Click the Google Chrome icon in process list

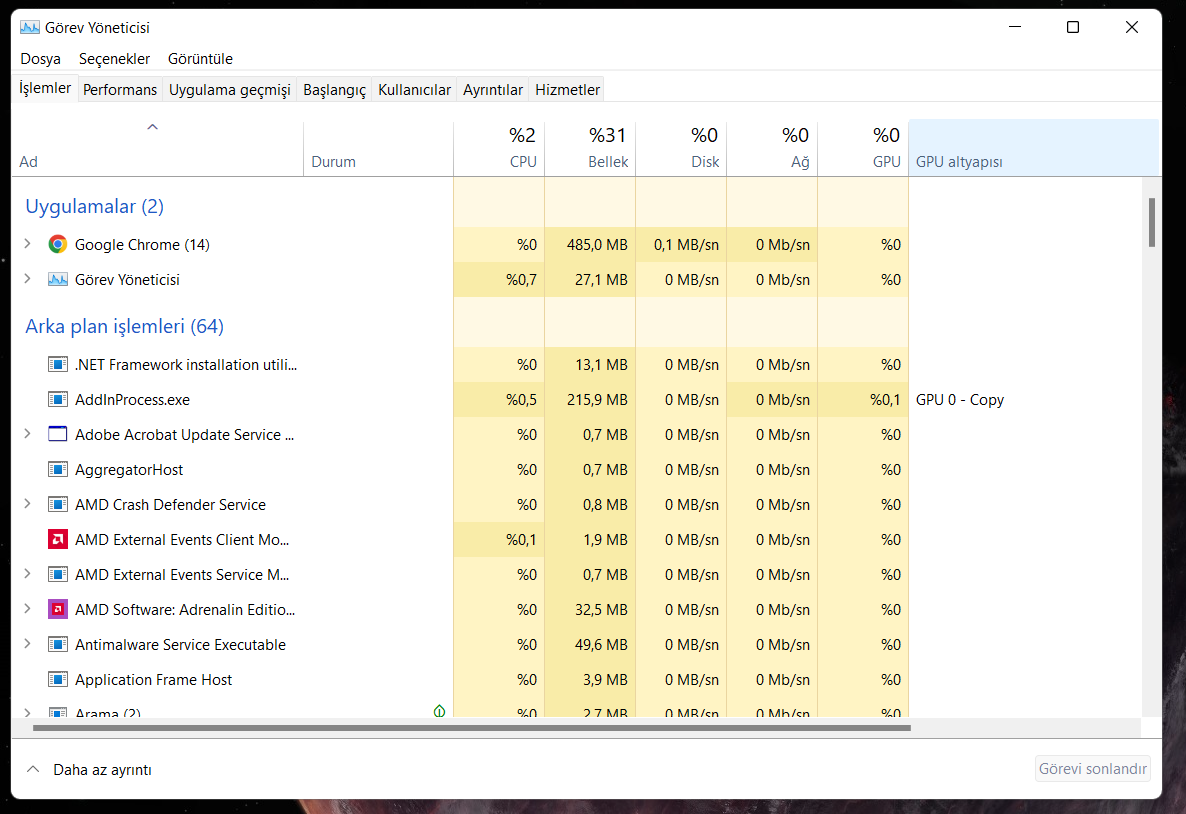(58, 244)
